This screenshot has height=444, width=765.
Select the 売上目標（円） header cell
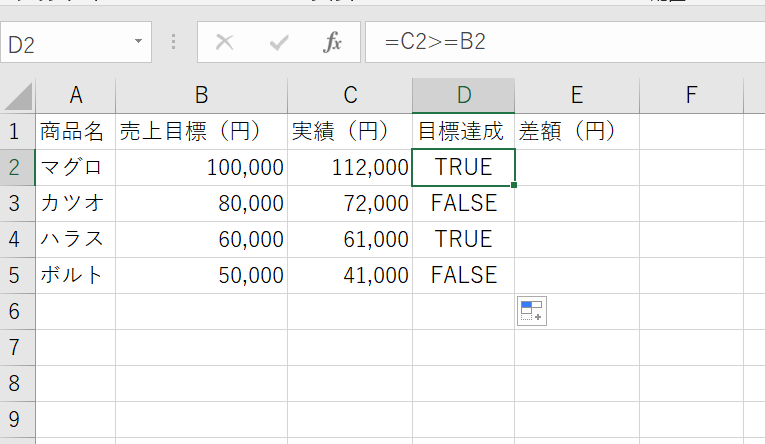201,131
